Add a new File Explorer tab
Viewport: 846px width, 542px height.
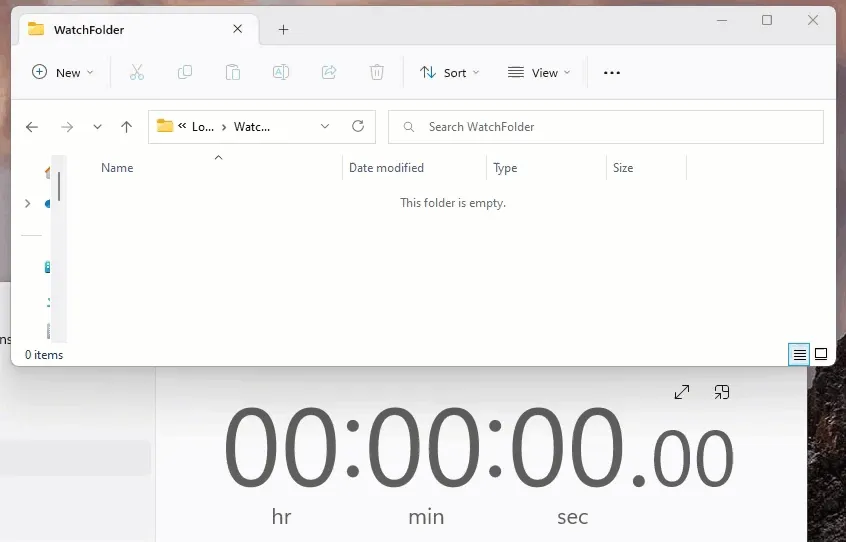coord(283,29)
